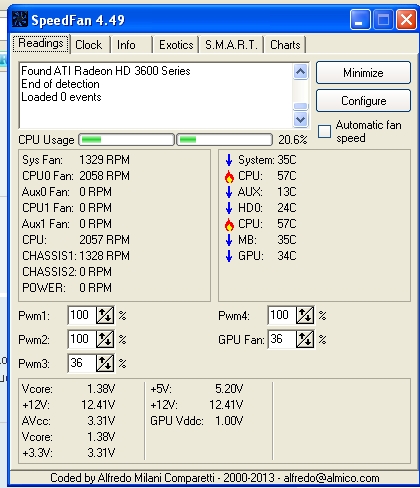Click the Pwm4 value field
420x488 pixels.
click(282, 315)
